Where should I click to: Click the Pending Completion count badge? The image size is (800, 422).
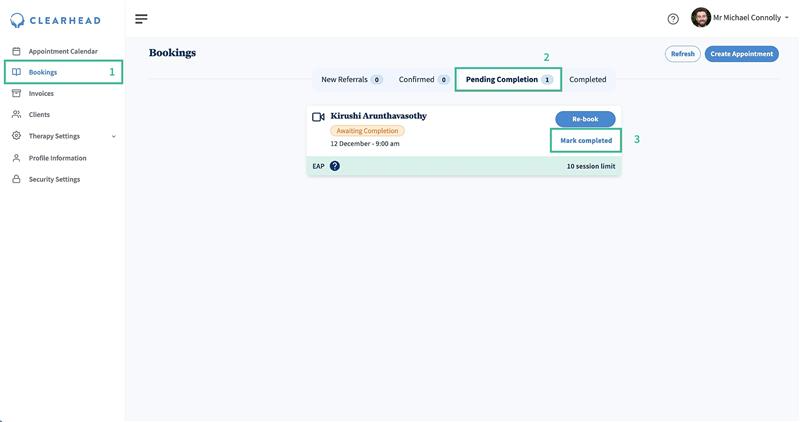pos(547,80)
